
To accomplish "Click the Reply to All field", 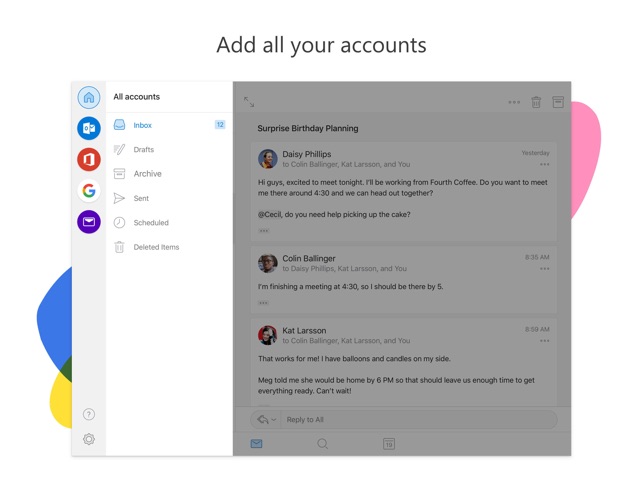I will (x=400, y=420).
